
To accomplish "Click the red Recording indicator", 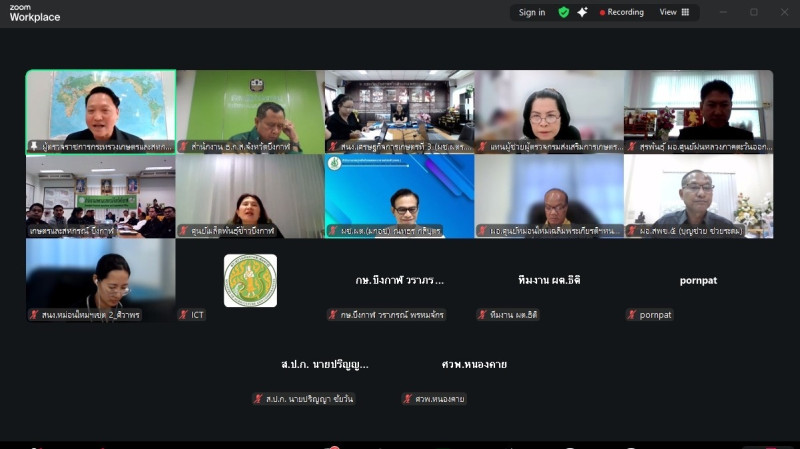I will tap(621, 12).
